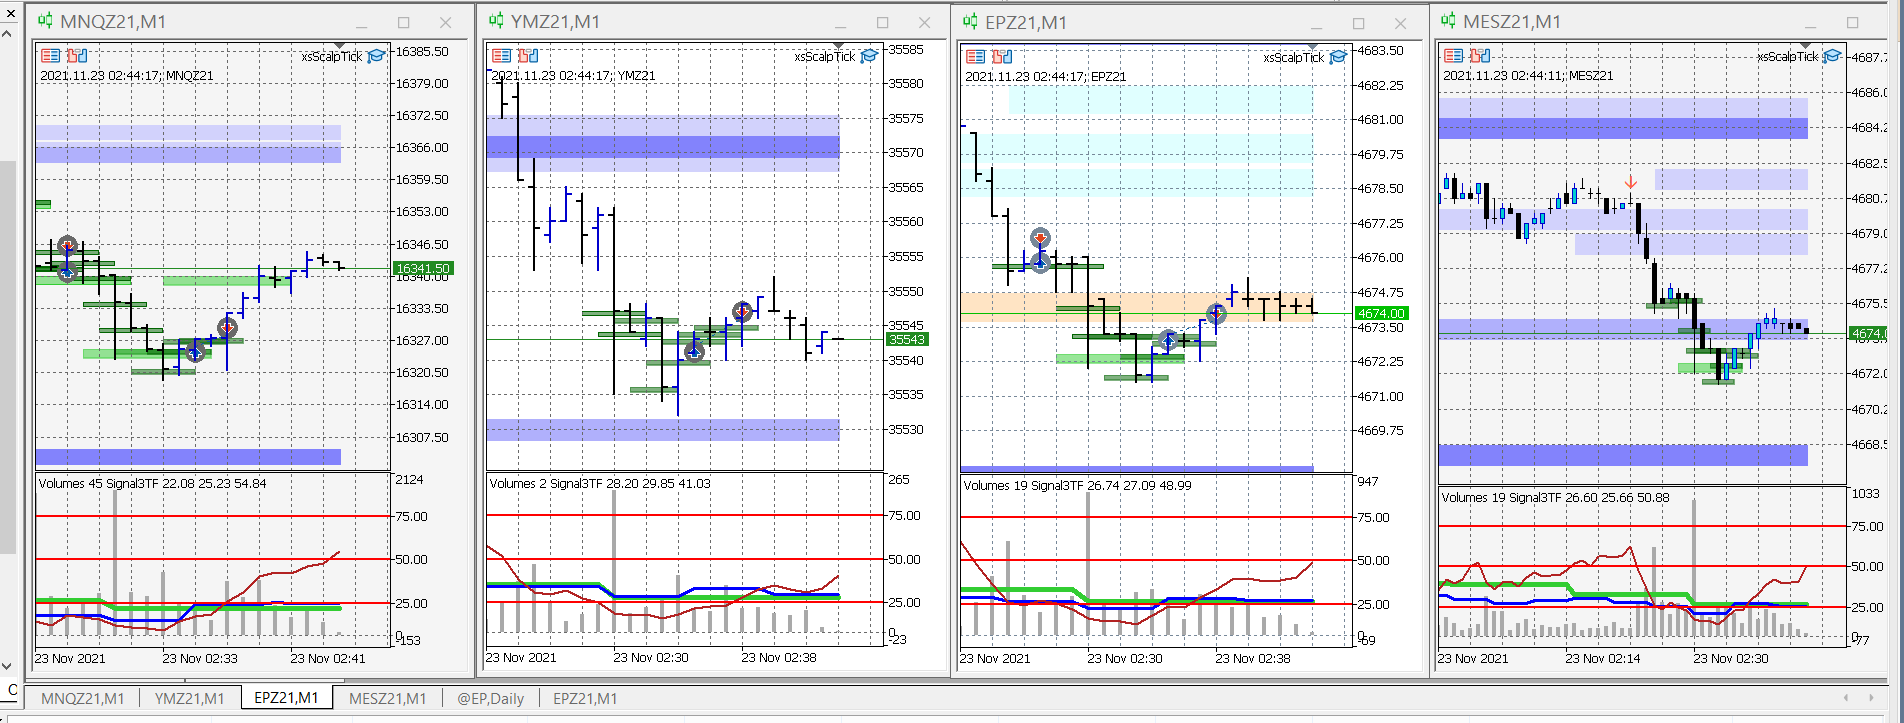Open Depth of Market icon on MESZ21 chart

1480,56
